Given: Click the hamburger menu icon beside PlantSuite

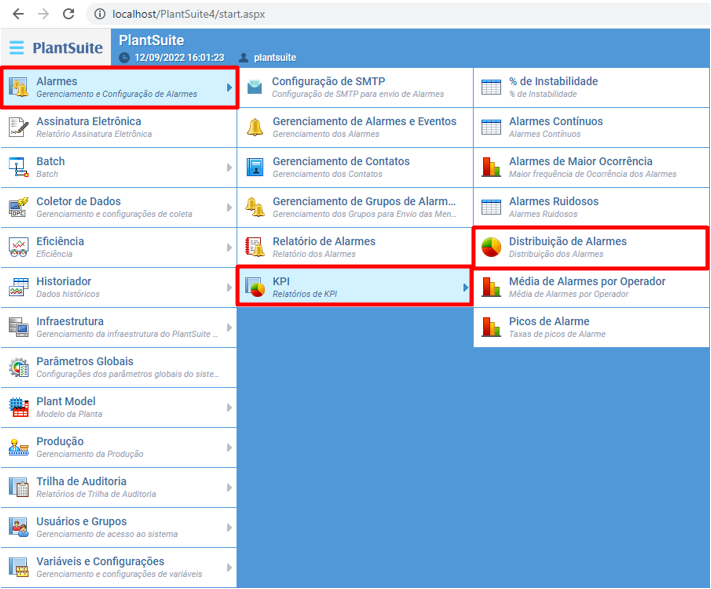Looking at the screenshot, I should click(17, 48).
